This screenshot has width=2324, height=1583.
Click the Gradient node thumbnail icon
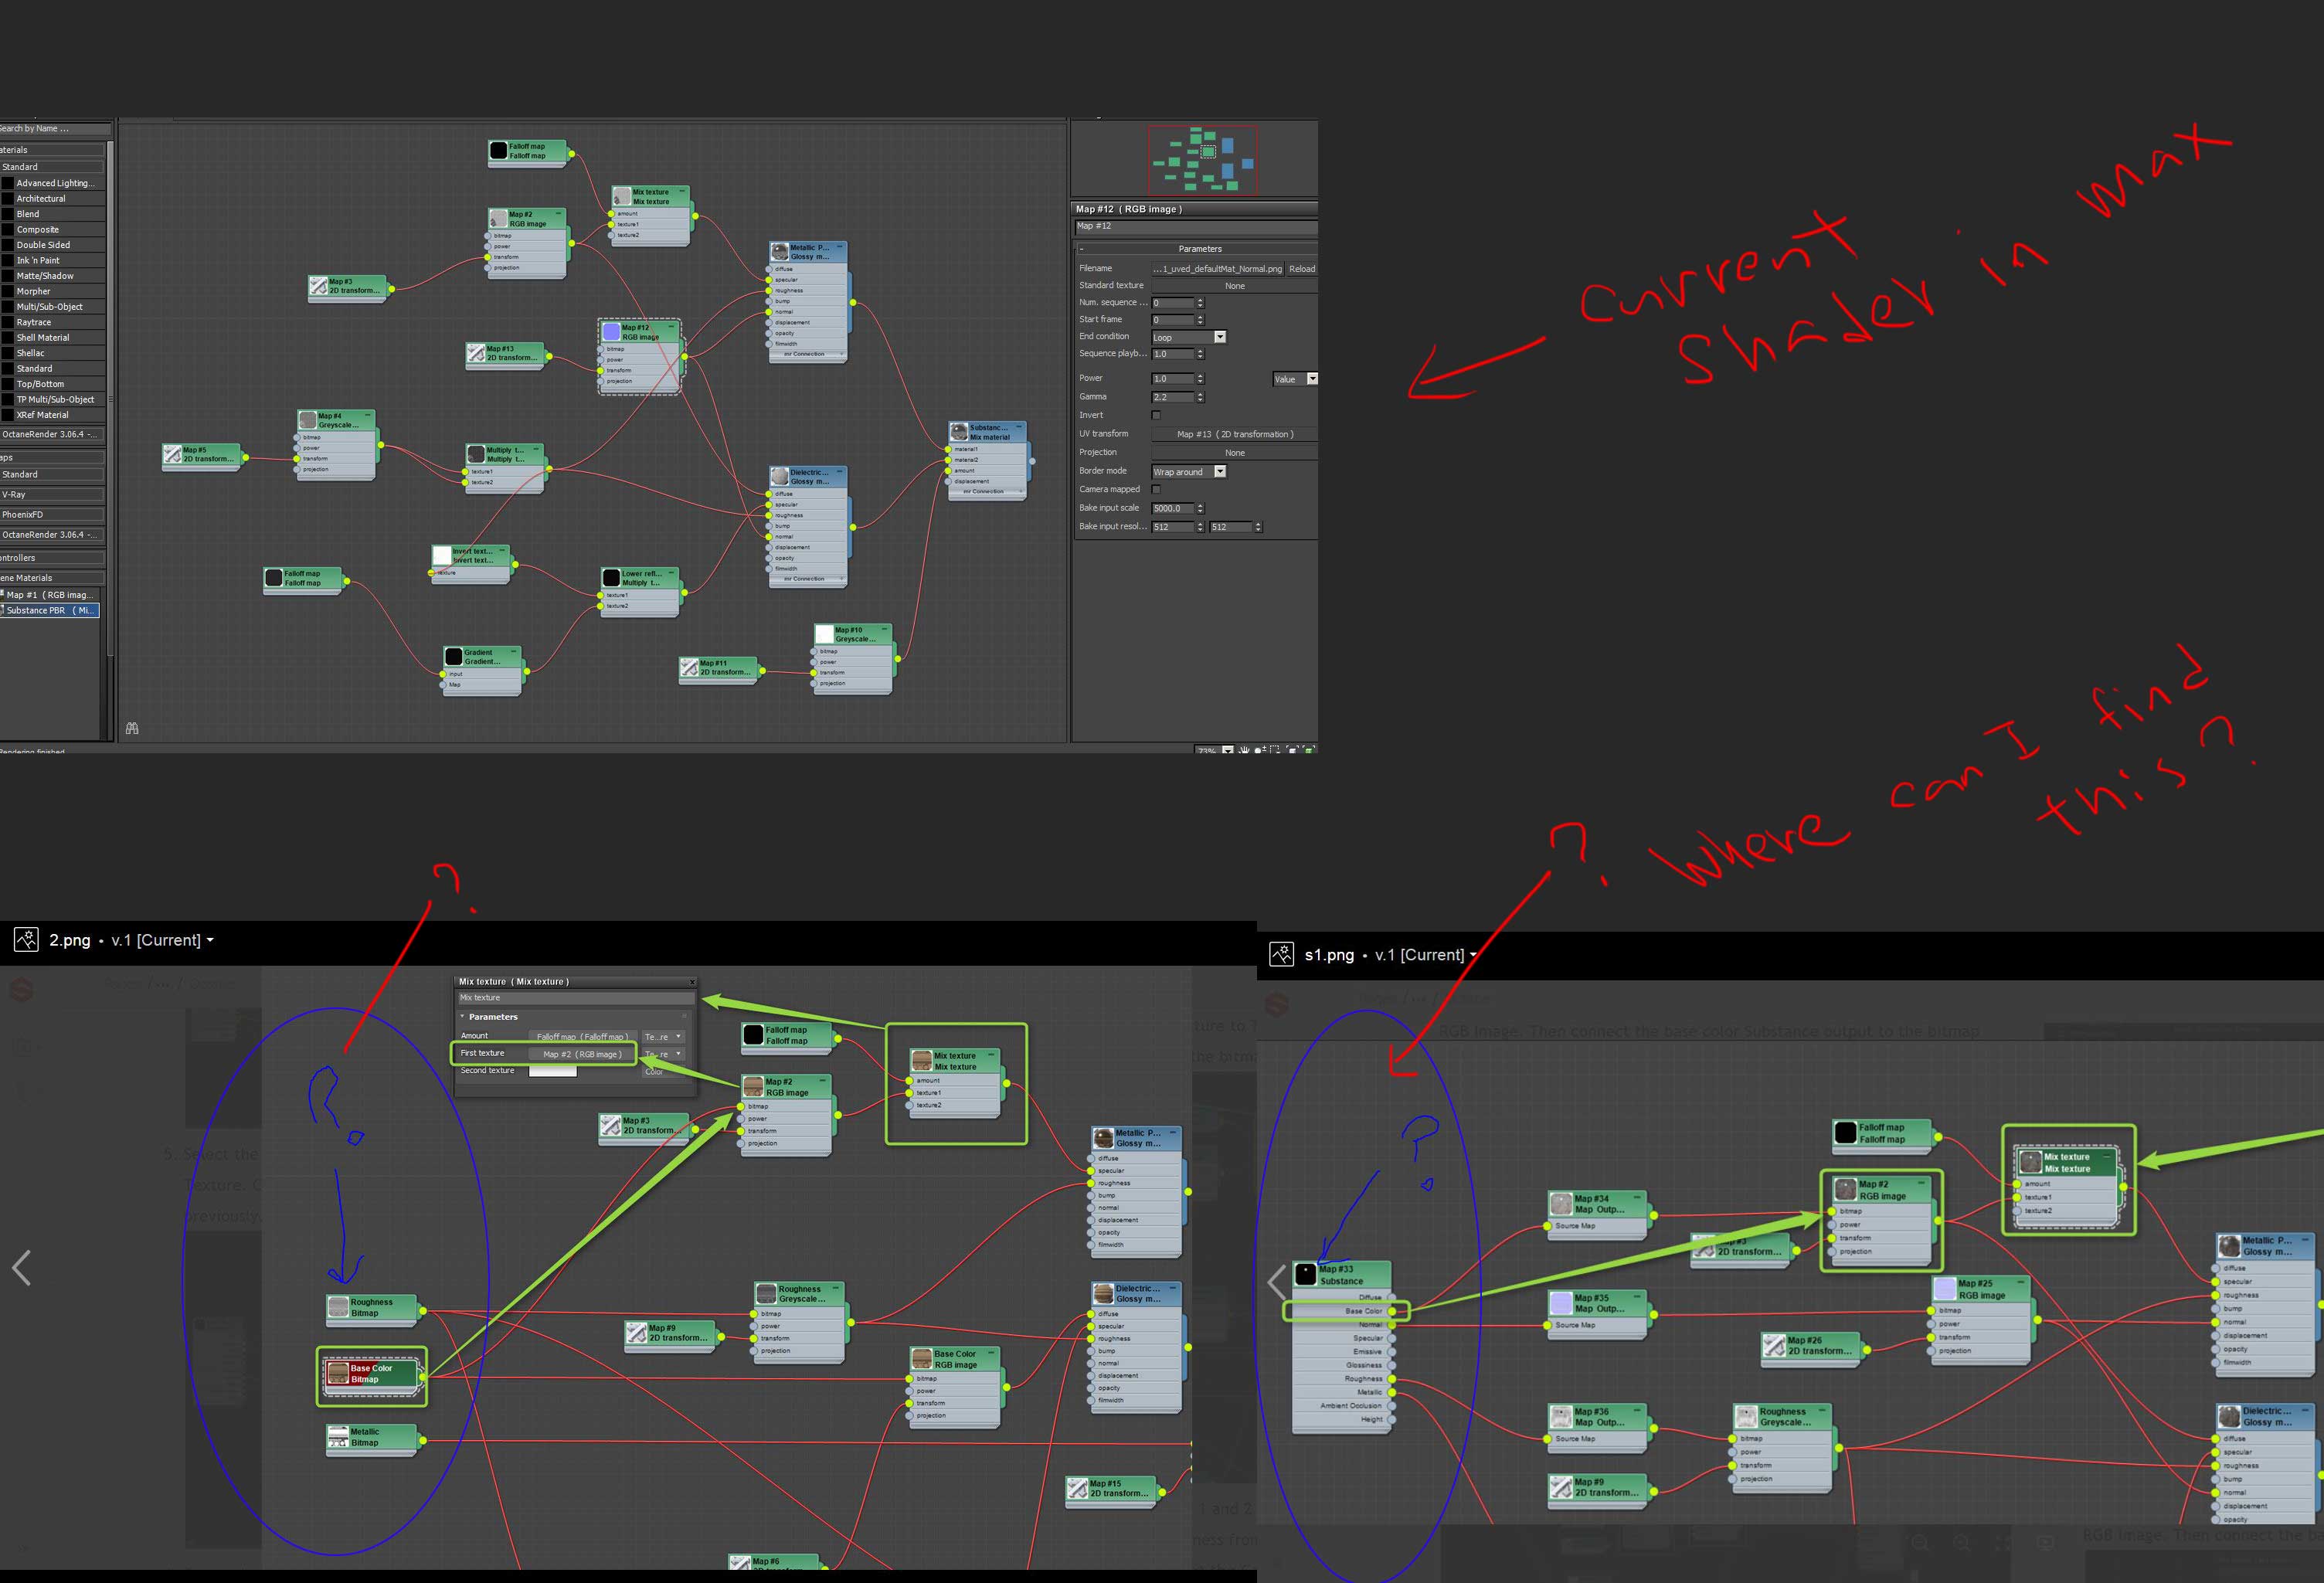click(454, 656)
